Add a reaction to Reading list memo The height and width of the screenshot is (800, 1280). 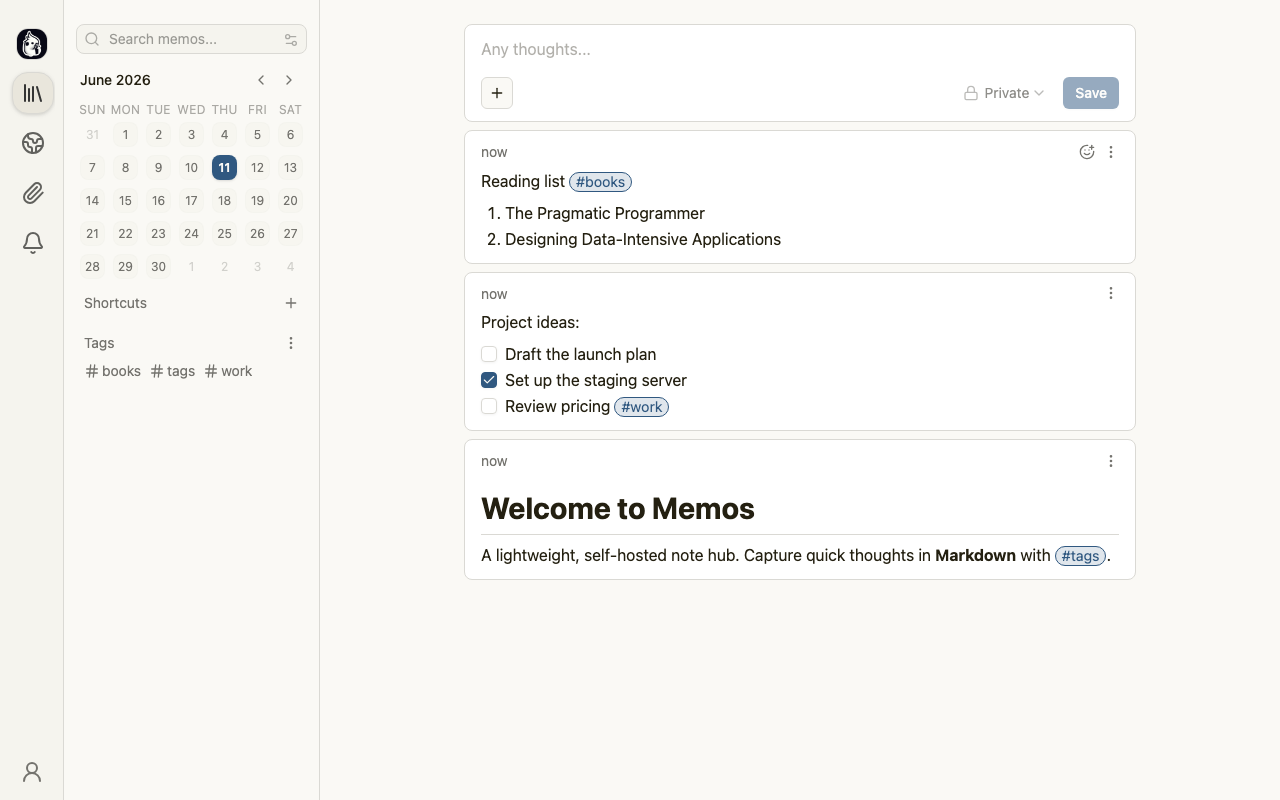point(1087,152)
